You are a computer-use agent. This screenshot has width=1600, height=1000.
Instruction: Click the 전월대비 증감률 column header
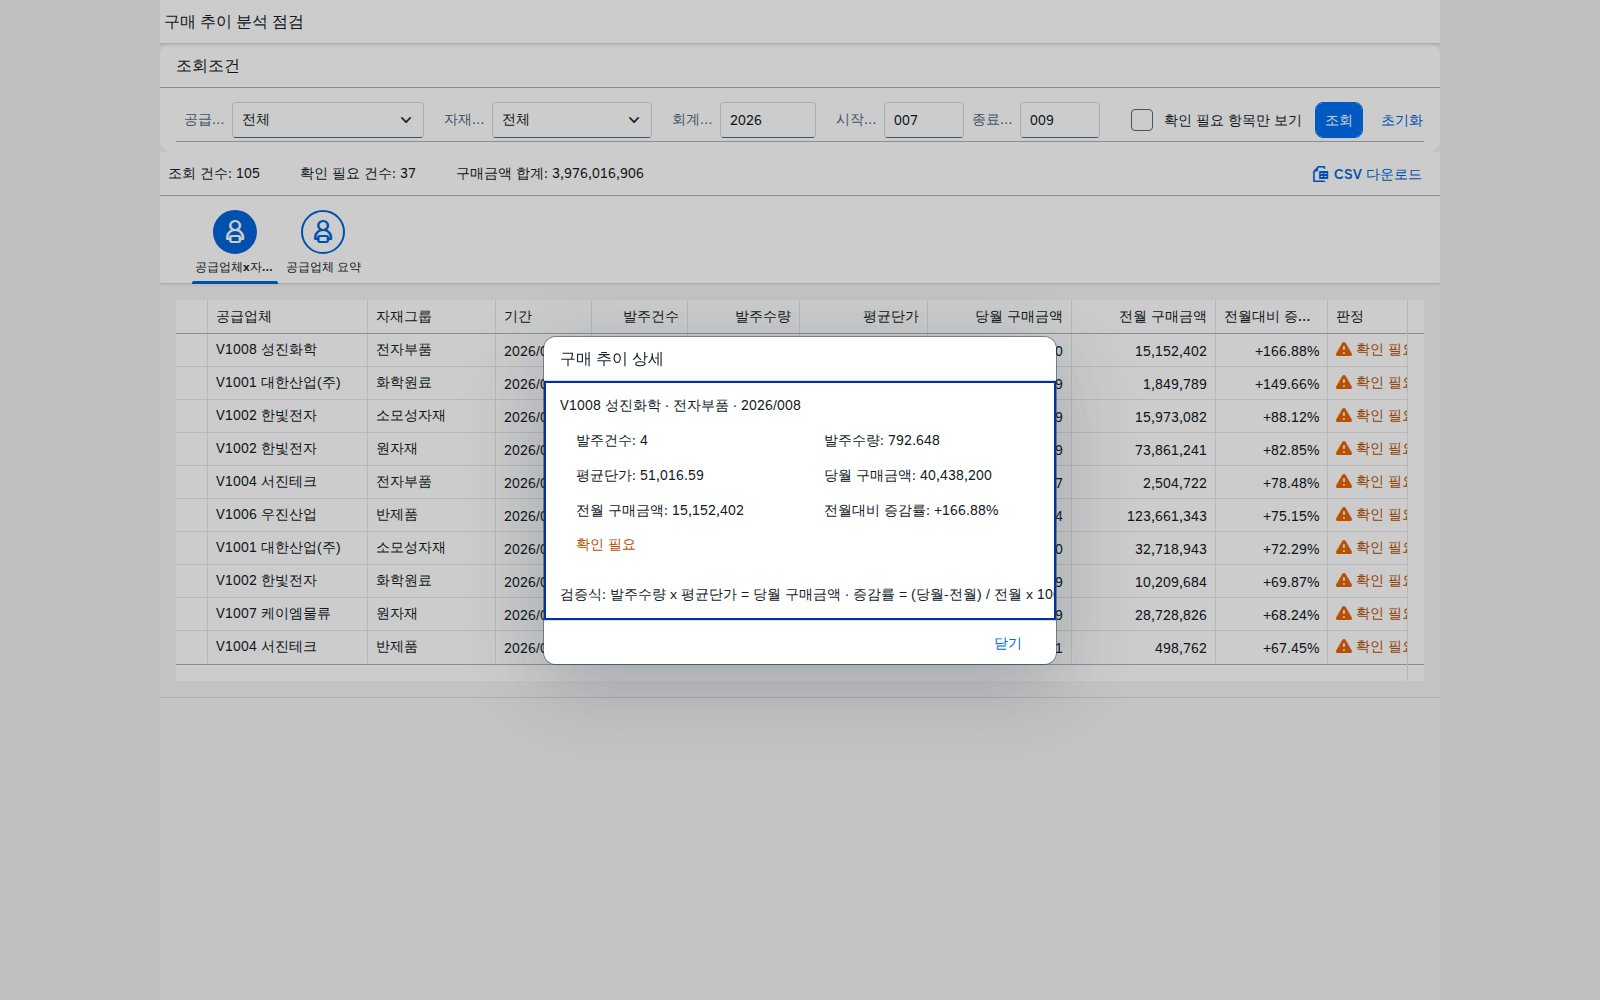1272,316
